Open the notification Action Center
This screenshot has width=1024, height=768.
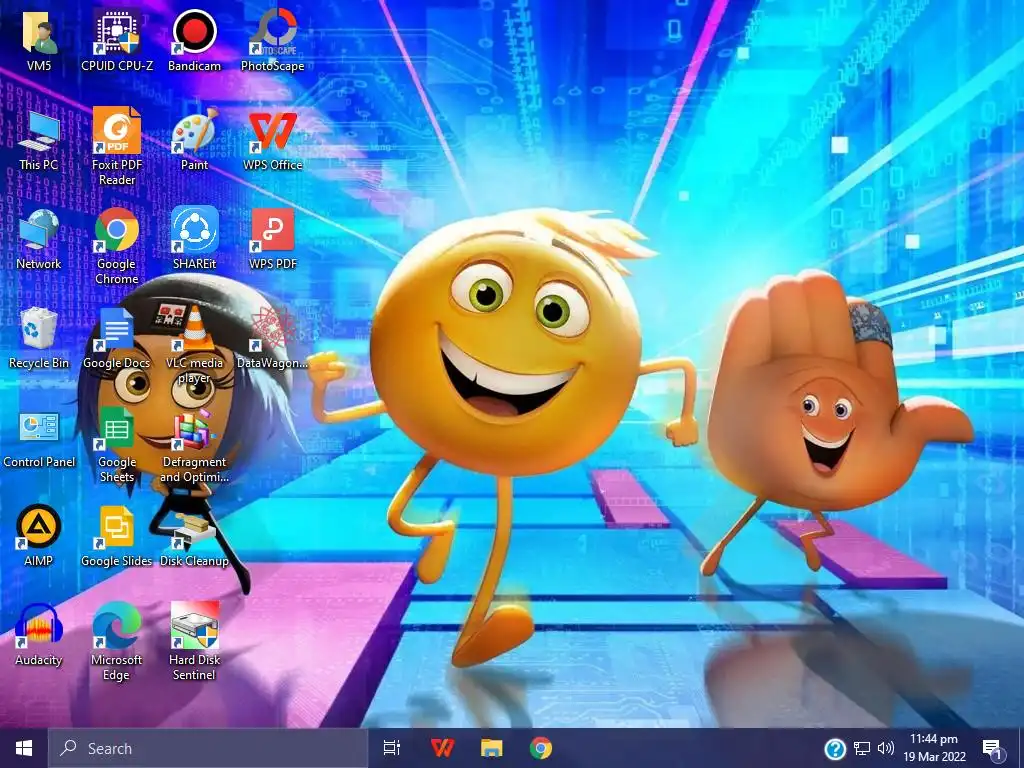coord(993,749)
